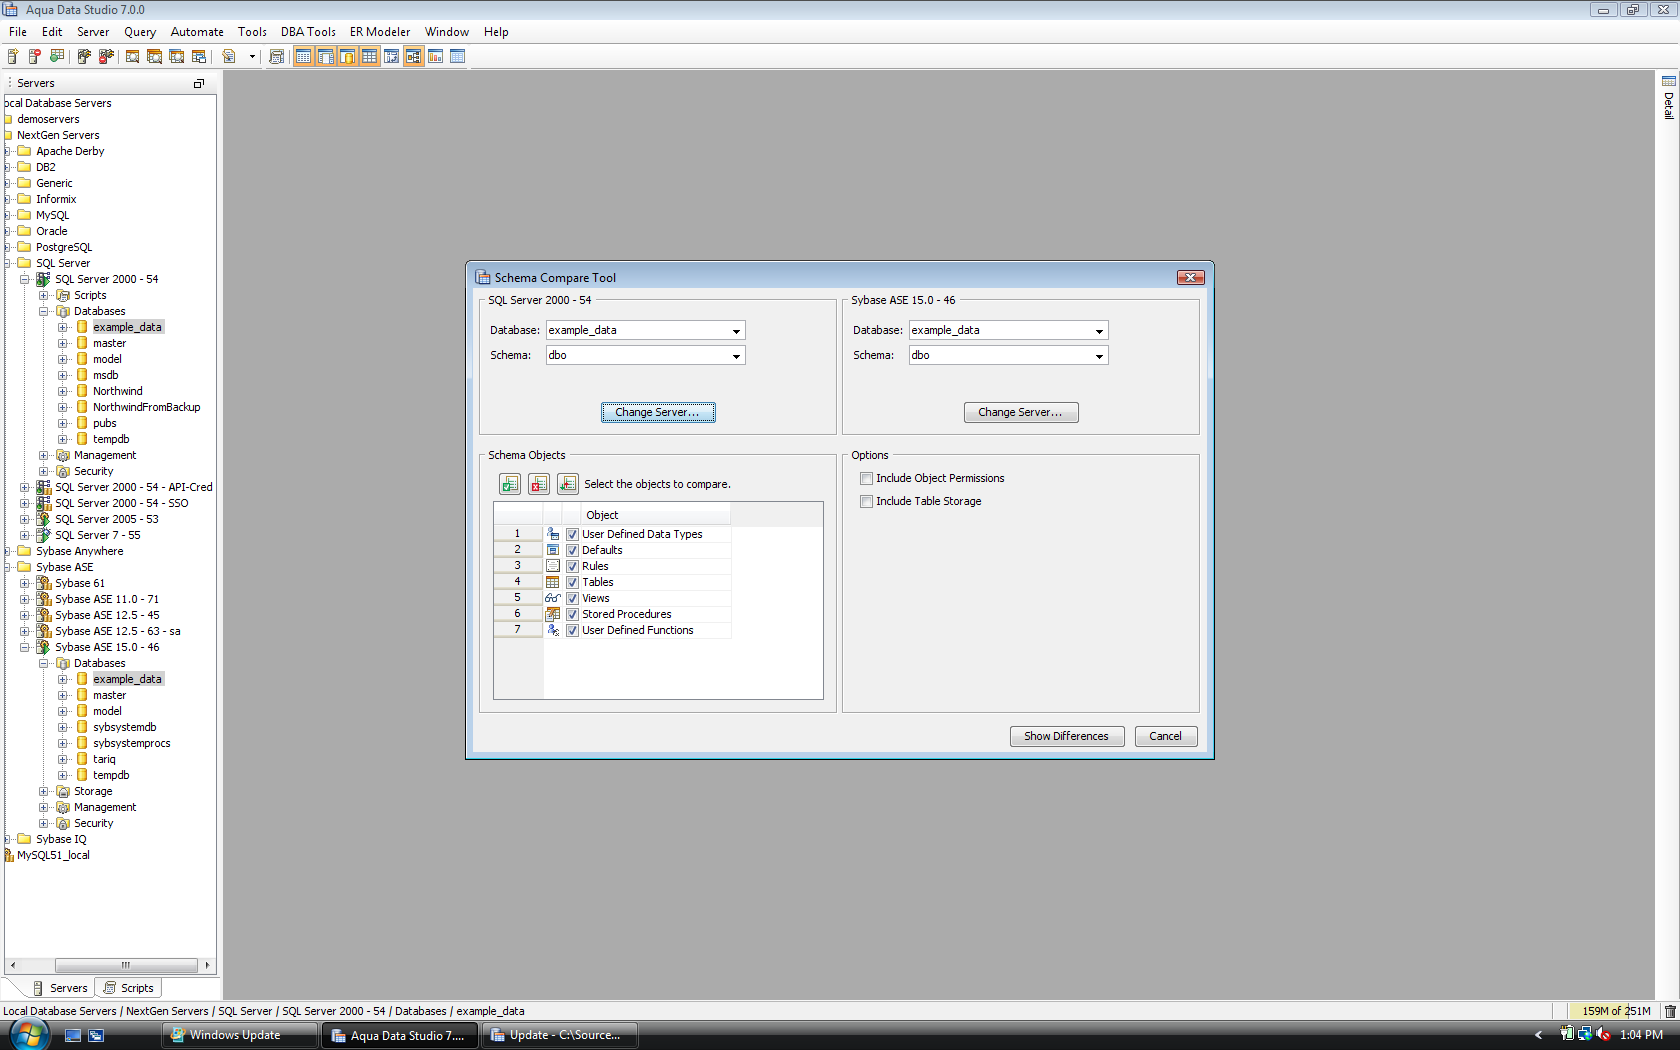Toggle the hierarchy diagram view toolbar icon
This screenshot has height=1050, width=1680.
(413, 56)
